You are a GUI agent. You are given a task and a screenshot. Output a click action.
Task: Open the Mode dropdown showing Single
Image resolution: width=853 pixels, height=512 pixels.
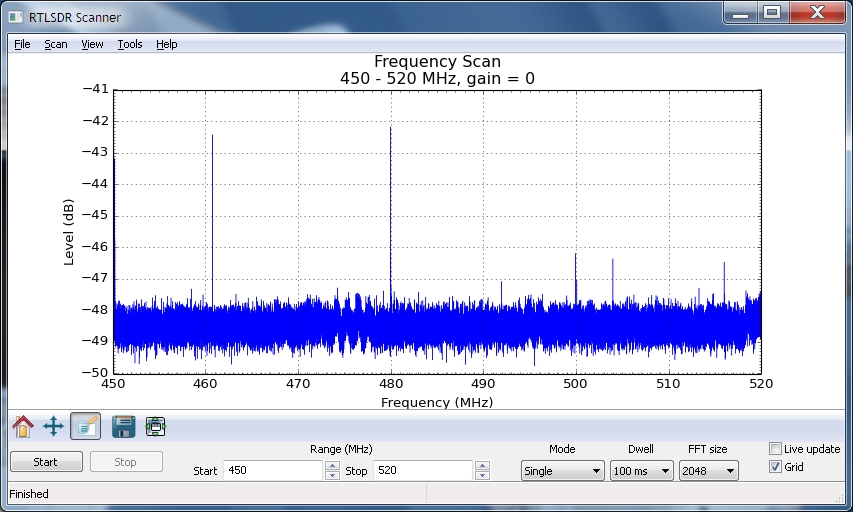pyautogui.click(x=562, y=471)
